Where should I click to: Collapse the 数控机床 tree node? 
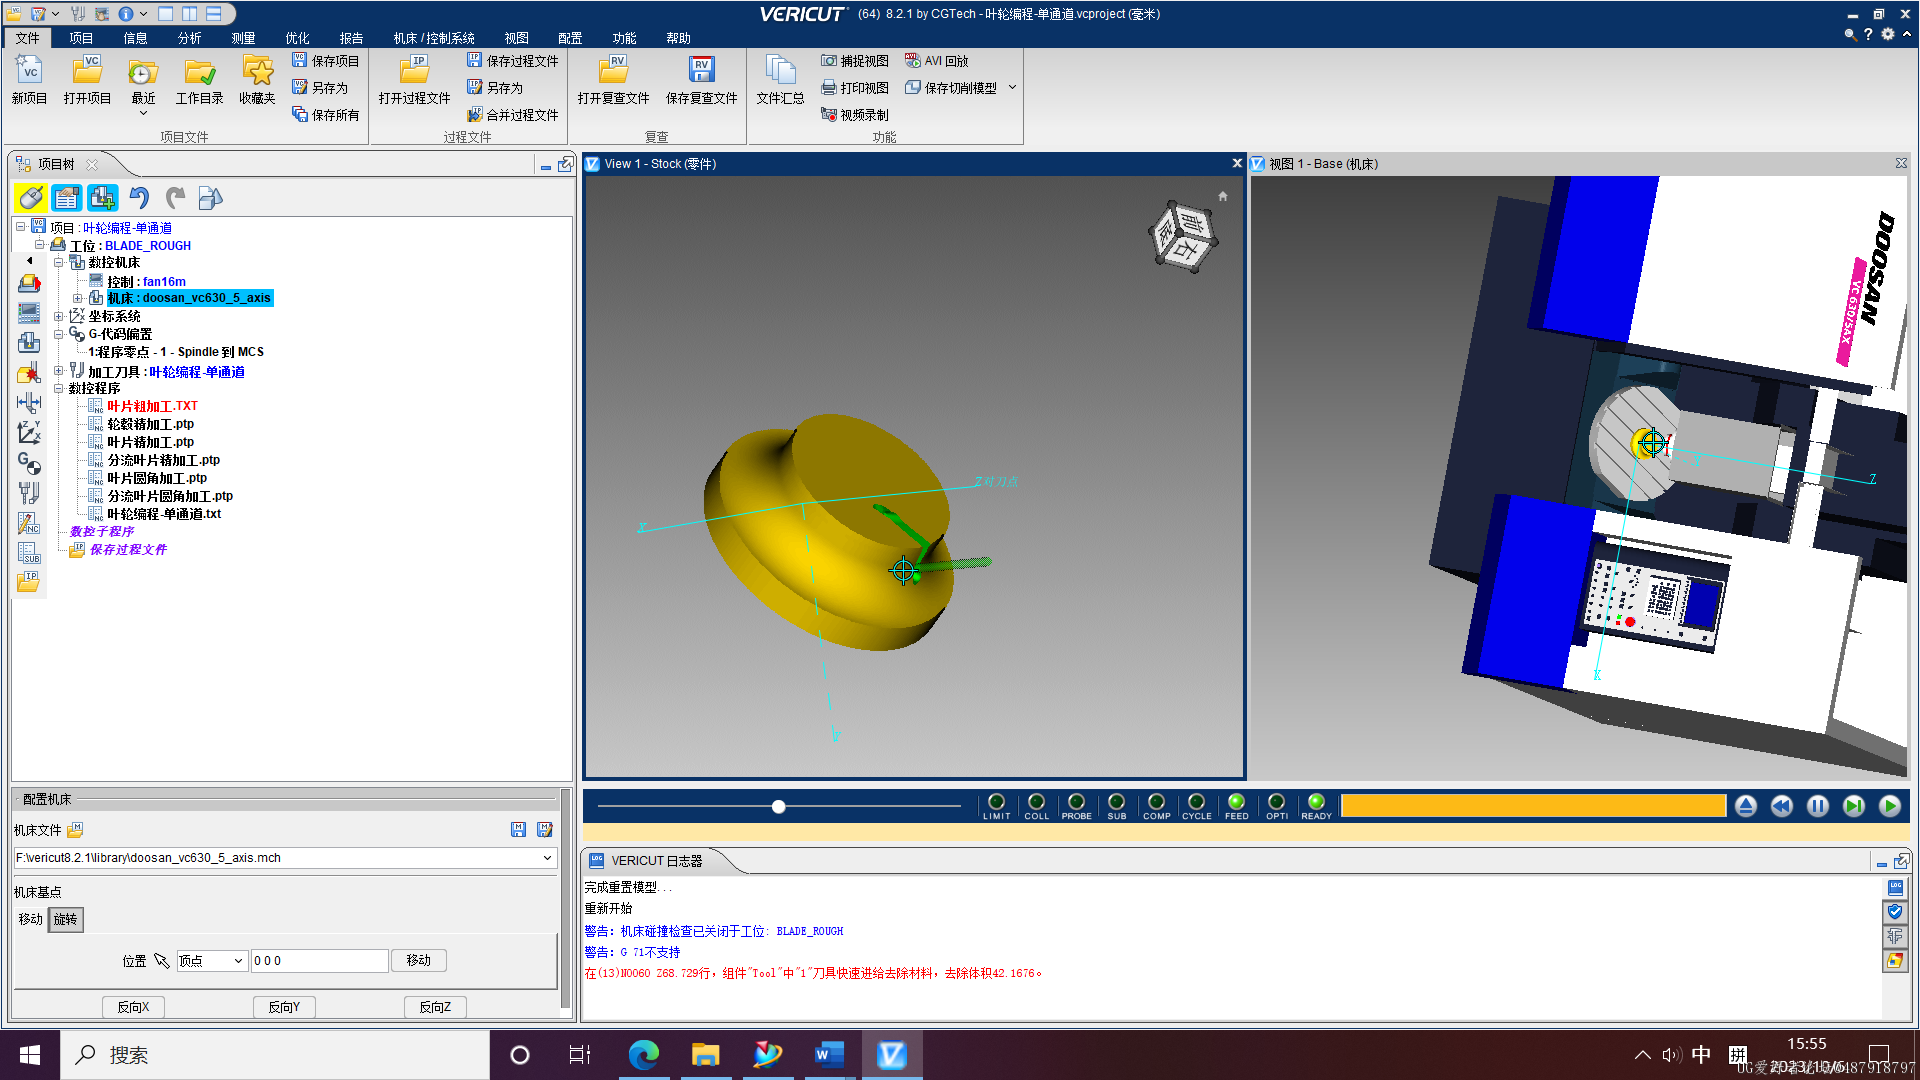click(x=58, y=262)
